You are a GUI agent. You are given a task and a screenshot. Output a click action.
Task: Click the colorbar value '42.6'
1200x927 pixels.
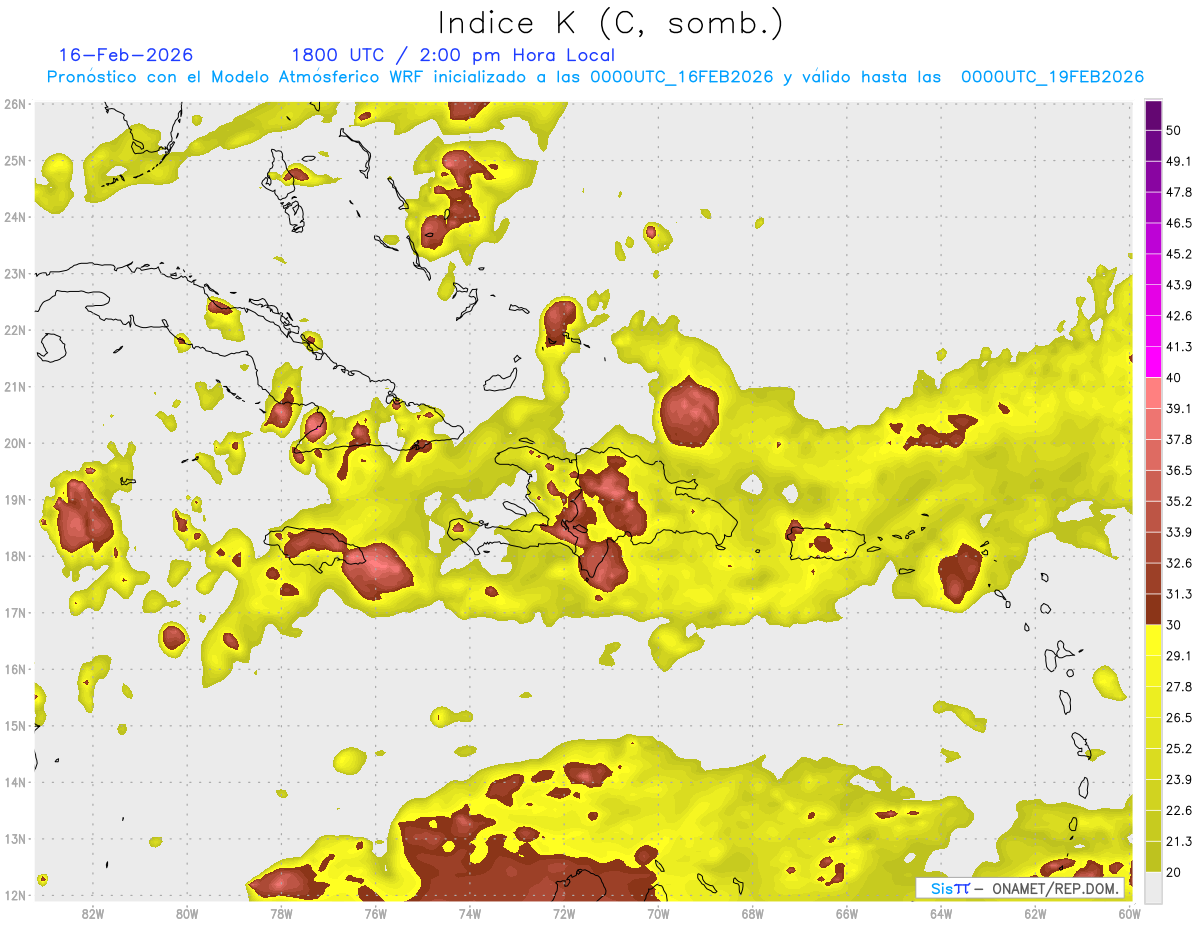[x=1178, y=316]
